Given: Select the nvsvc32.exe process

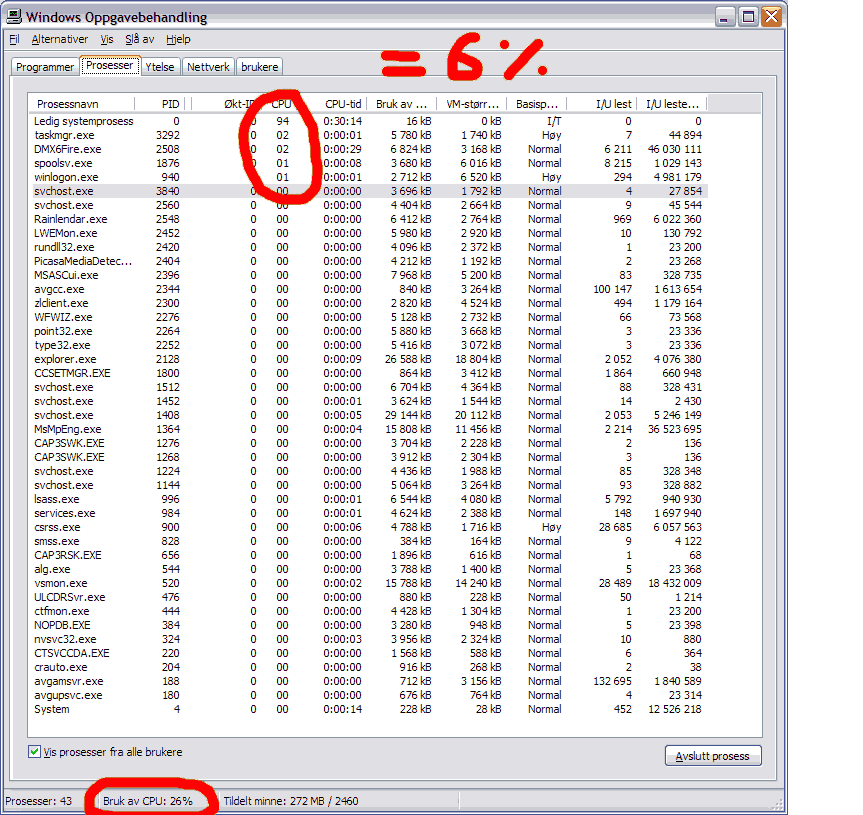Looking at the screenshot, I should 368,639.
